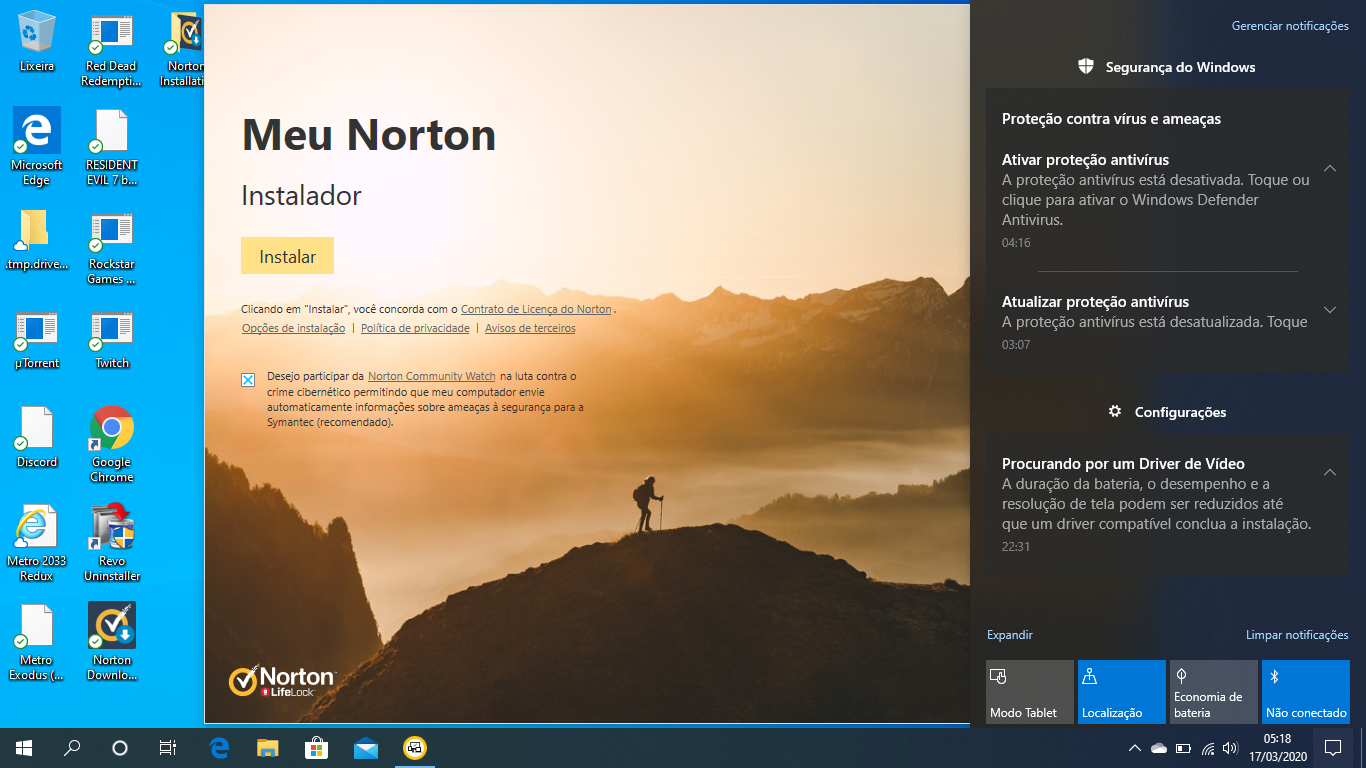The image size is (1366, 768).
Task: Click Expandir to show more quick actions
Action: 1010,635
